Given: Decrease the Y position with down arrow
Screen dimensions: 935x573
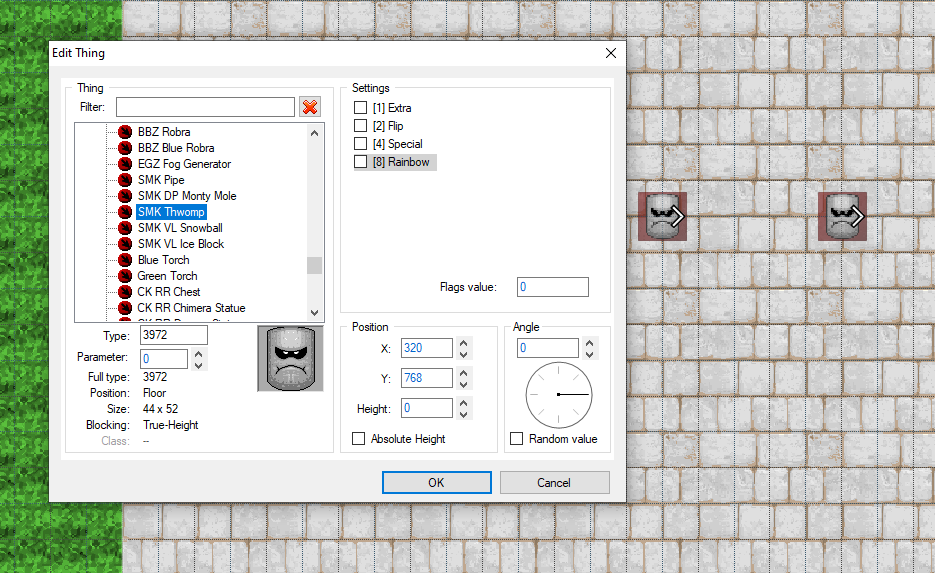Looking at the screenshot, I should [463, 383].
